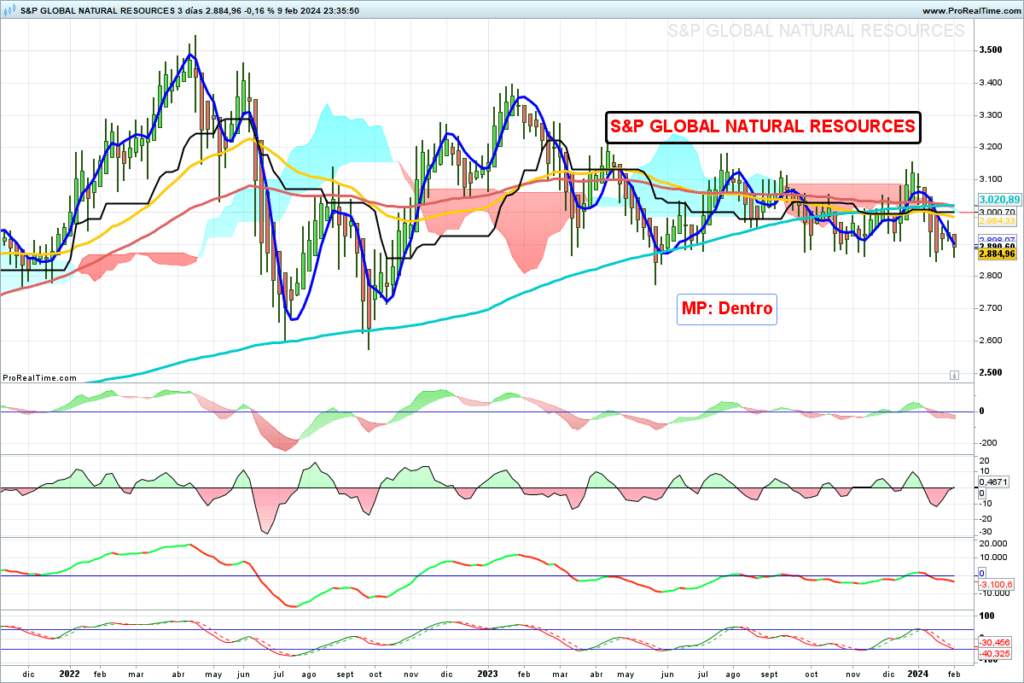1024x683 pixels.
Task: Click the abr label after mar 2022
Action: (x=178, y=675)
